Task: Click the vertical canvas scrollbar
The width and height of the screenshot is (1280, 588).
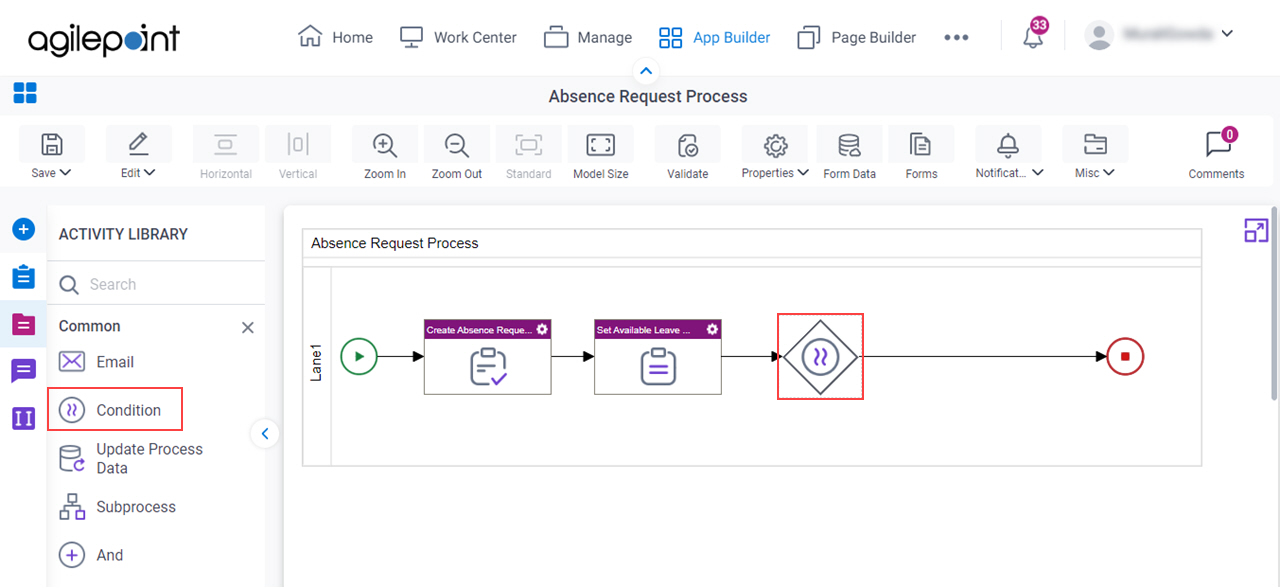Action: (x=1274, y=302)
